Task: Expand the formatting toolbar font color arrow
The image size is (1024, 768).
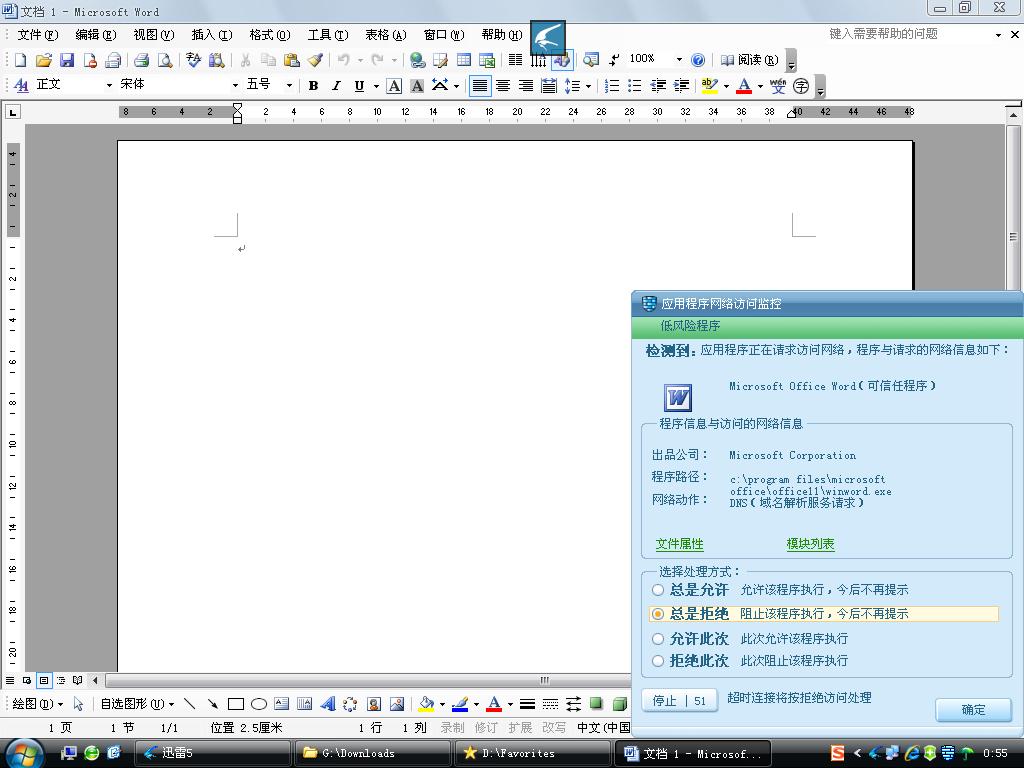Action: tap(760, 86)
